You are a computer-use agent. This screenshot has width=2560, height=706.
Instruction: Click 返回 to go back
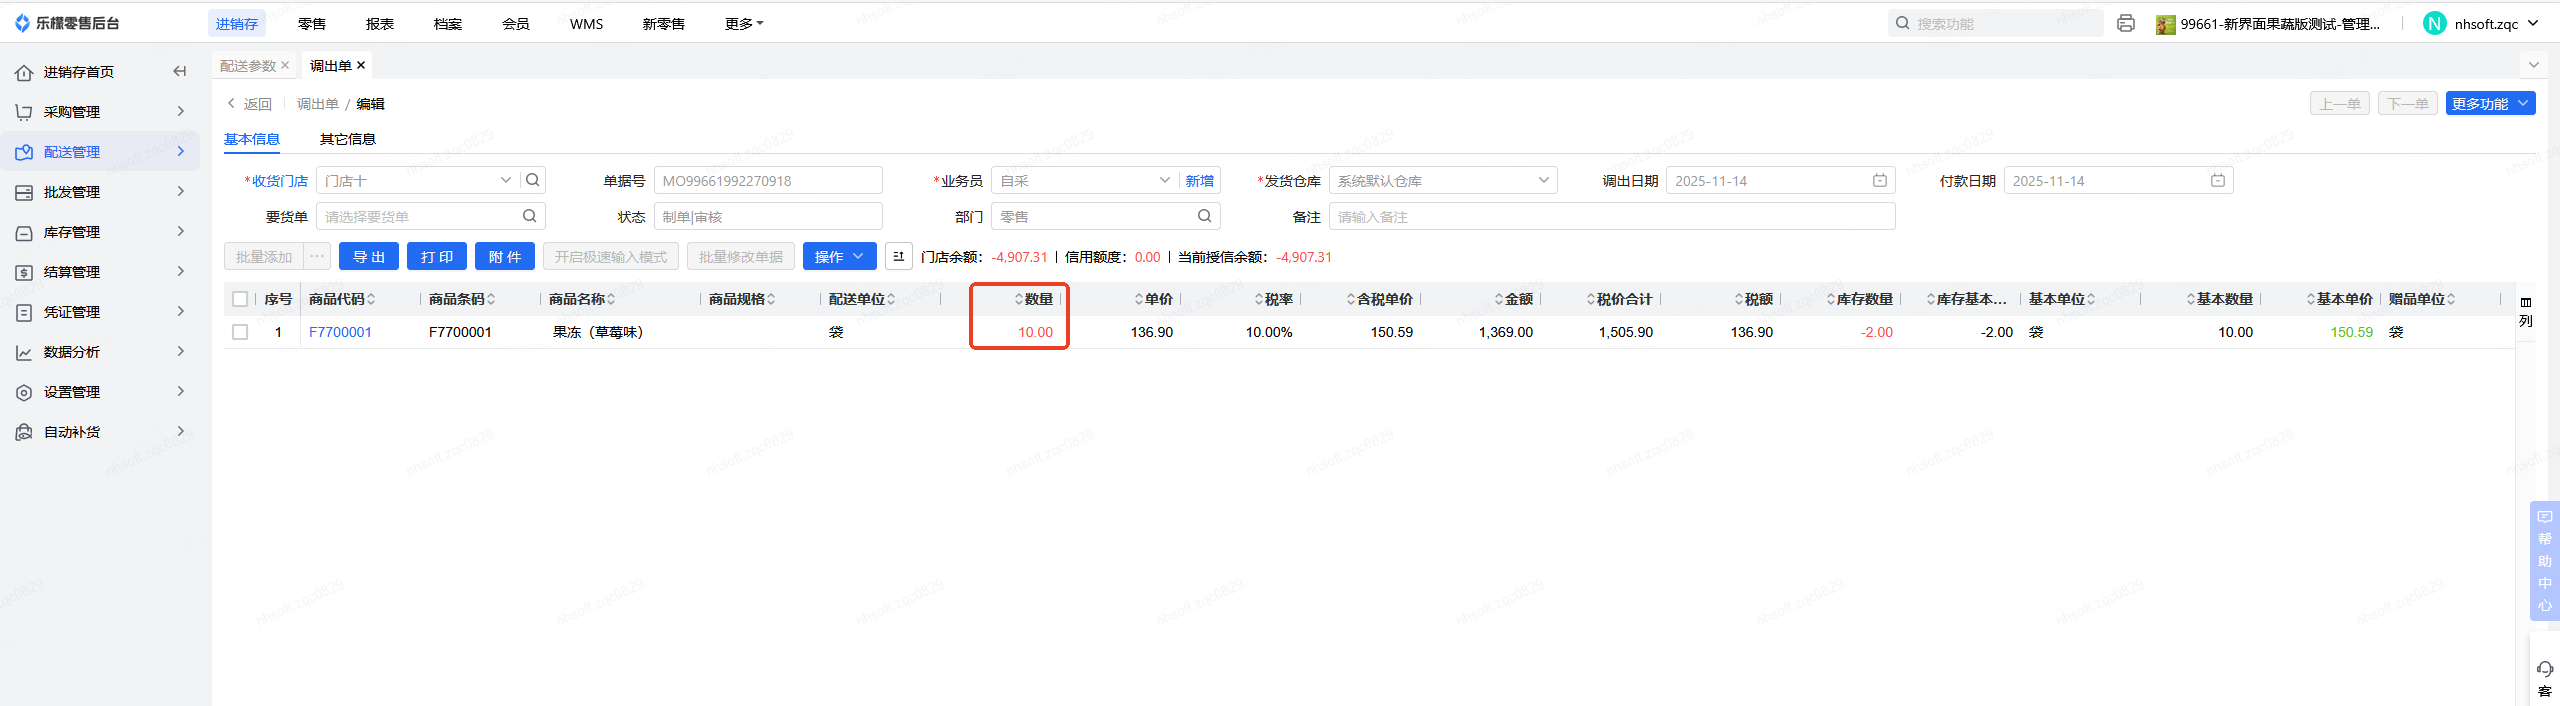pos(249,103)
